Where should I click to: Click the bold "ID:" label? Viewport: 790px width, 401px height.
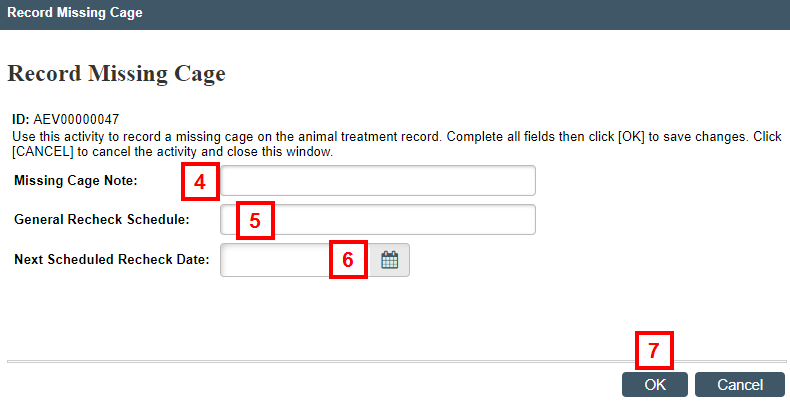[x=21, y=119]
